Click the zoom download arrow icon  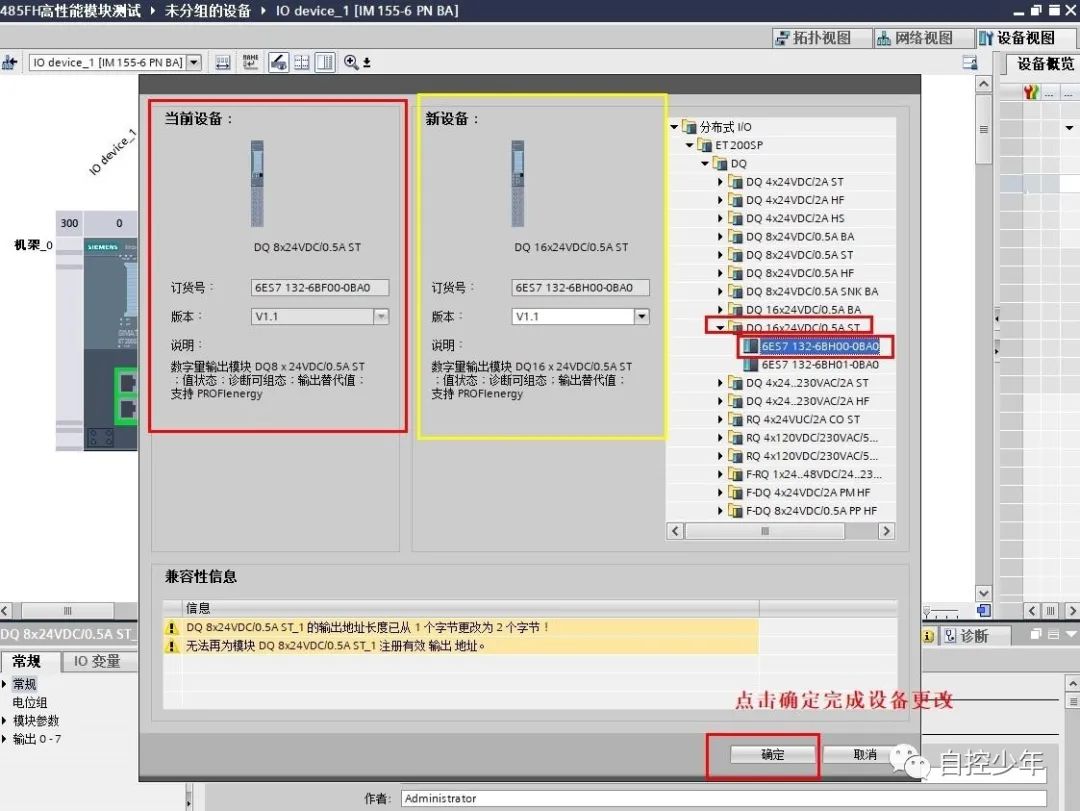367,63
